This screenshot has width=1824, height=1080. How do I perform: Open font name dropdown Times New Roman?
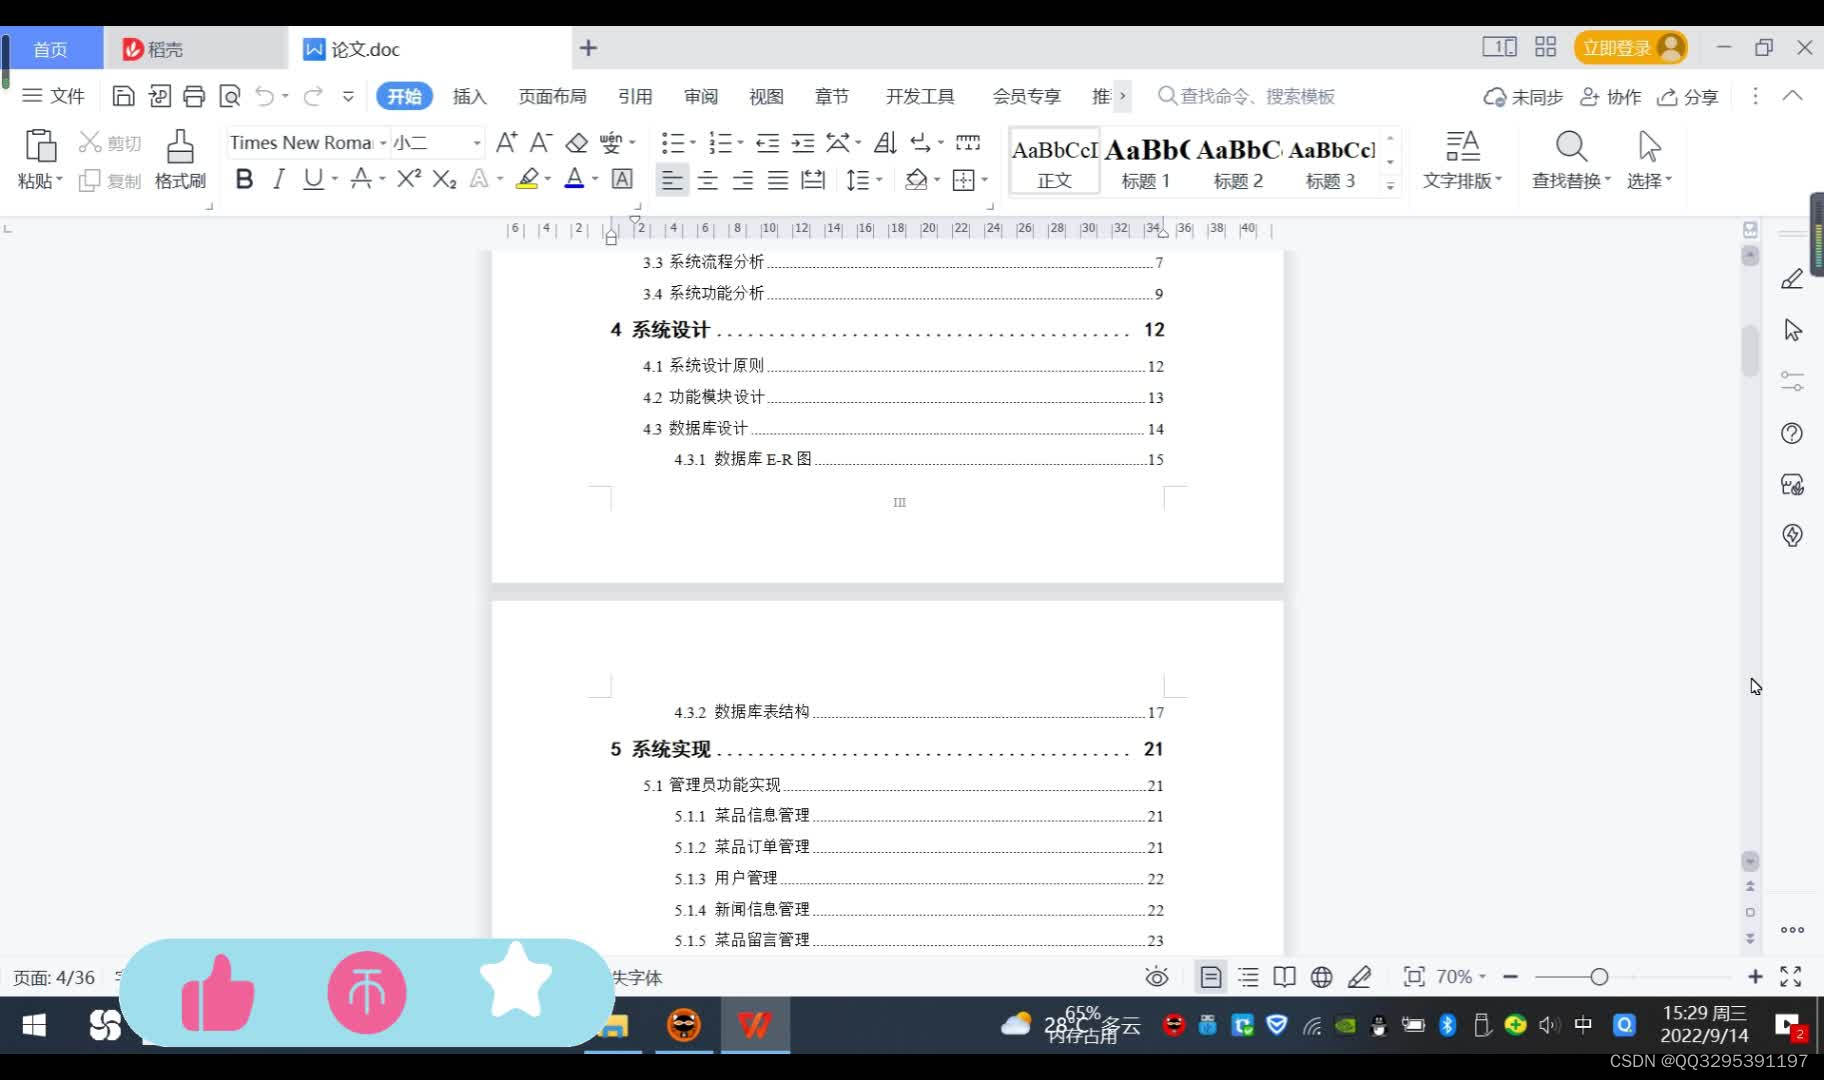tap(382, 143)
